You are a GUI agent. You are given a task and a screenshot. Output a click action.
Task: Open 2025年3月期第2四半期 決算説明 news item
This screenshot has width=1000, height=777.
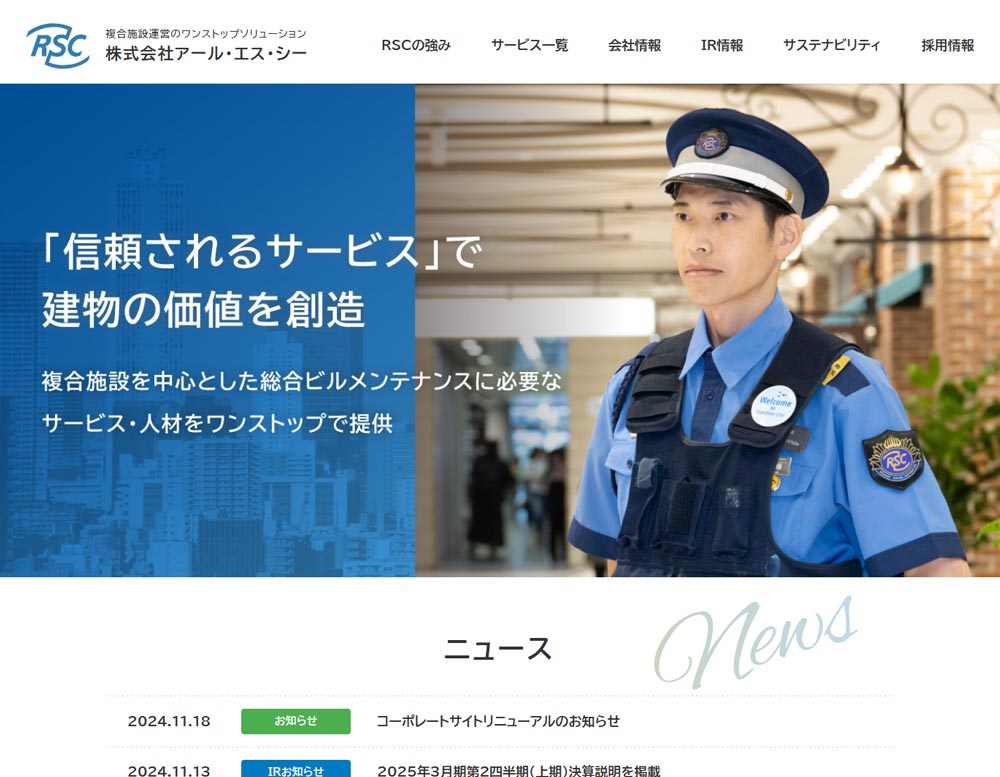518,771
